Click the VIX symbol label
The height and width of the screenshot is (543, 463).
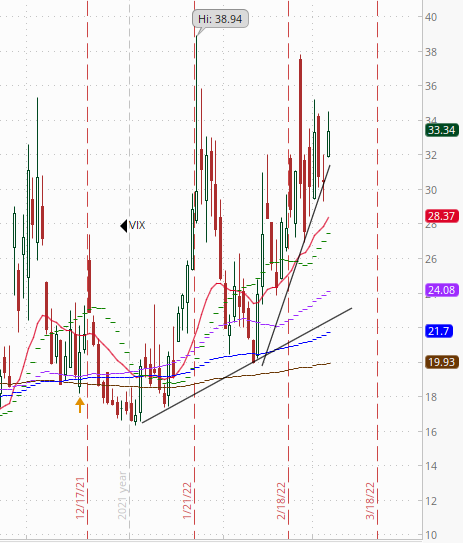coord(137,225)
